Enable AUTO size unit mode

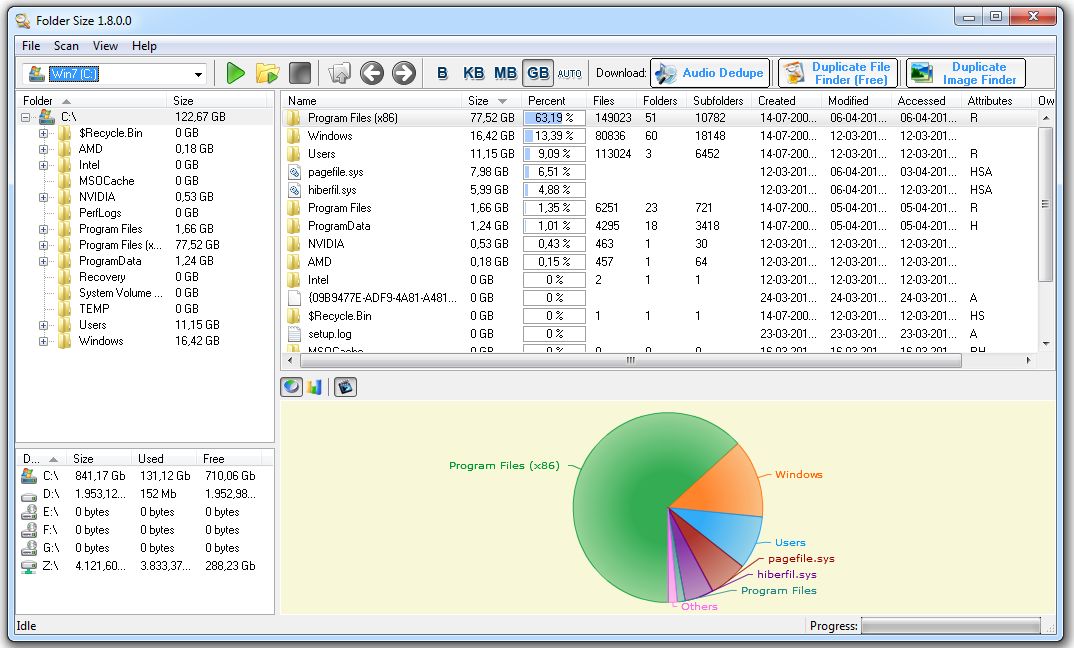tap(569, 73)
